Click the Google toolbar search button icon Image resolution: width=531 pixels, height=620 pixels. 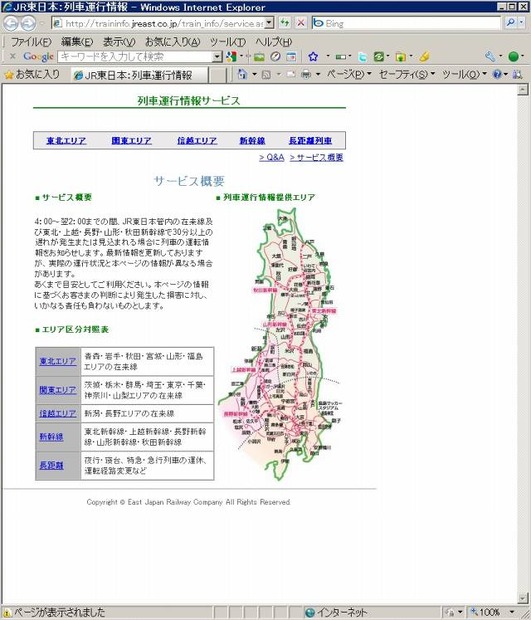click(231, 57)
